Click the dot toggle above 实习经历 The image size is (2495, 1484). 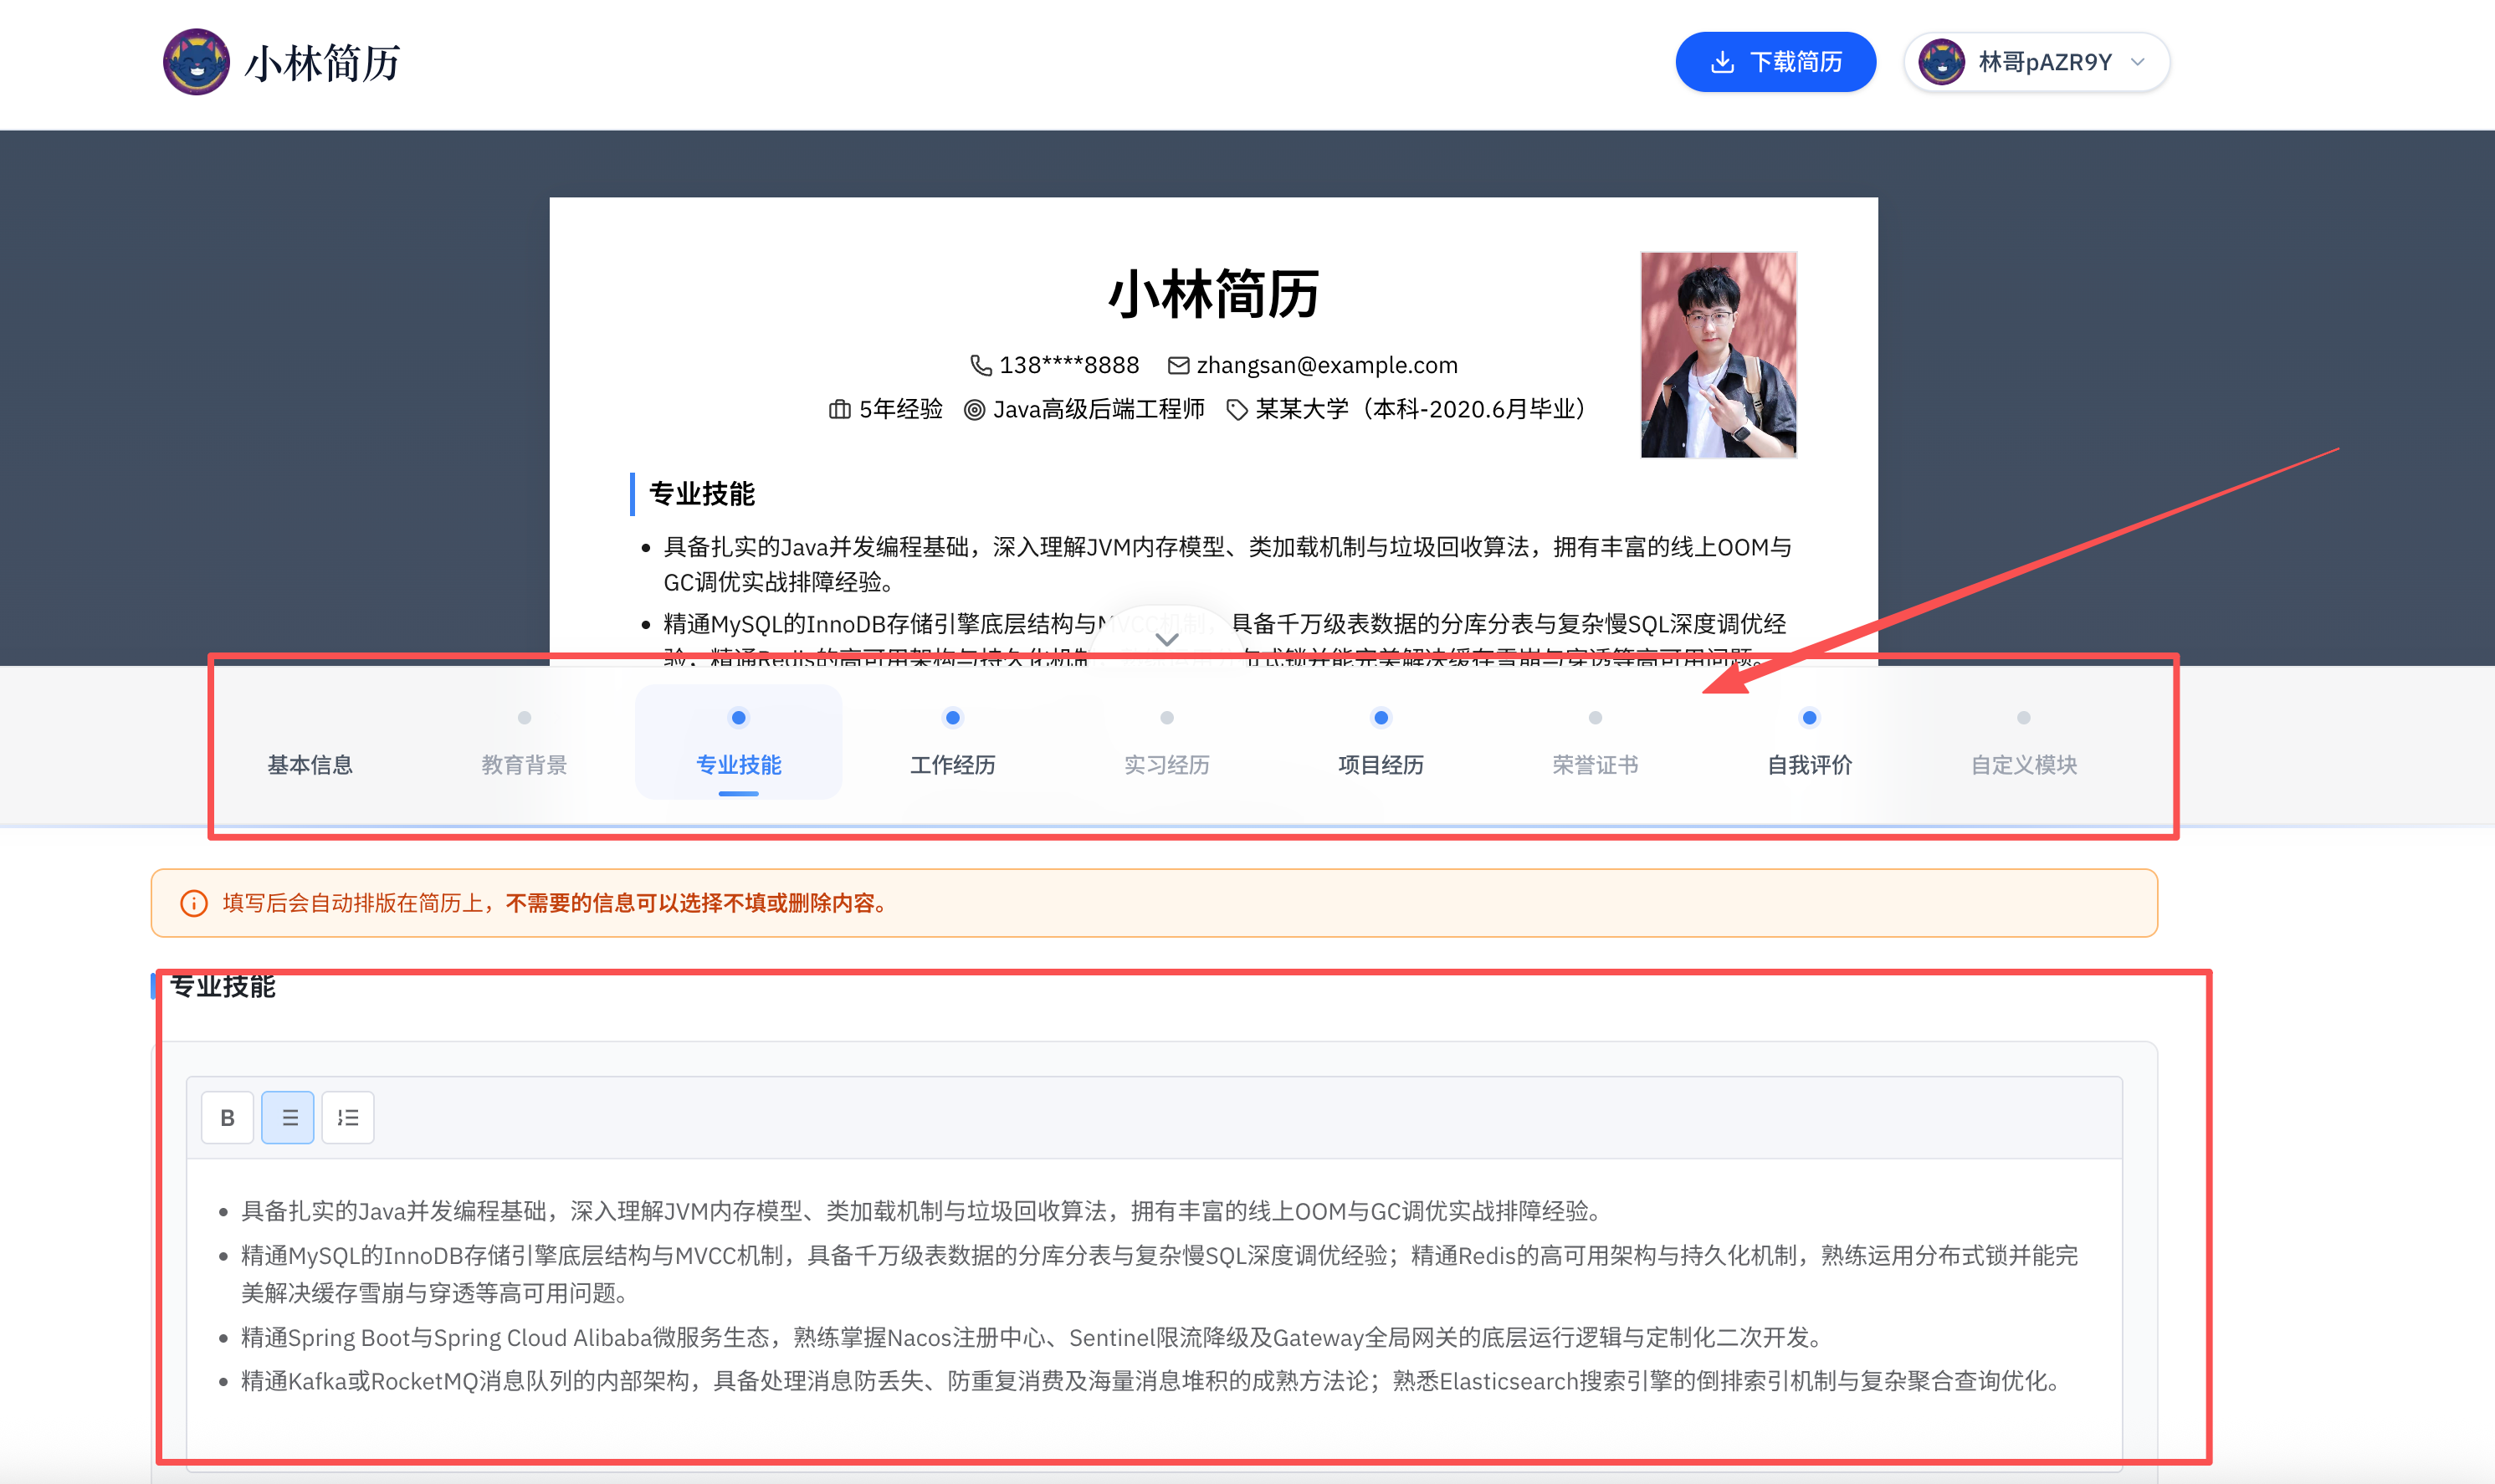(x=1166, y=717)
